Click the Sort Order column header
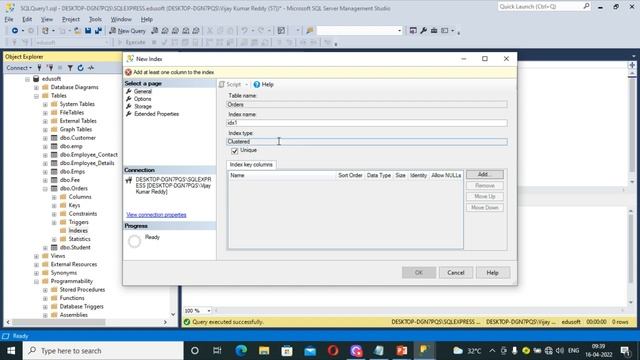Screen dimensions: 640x360 click(x=350, y=176)
